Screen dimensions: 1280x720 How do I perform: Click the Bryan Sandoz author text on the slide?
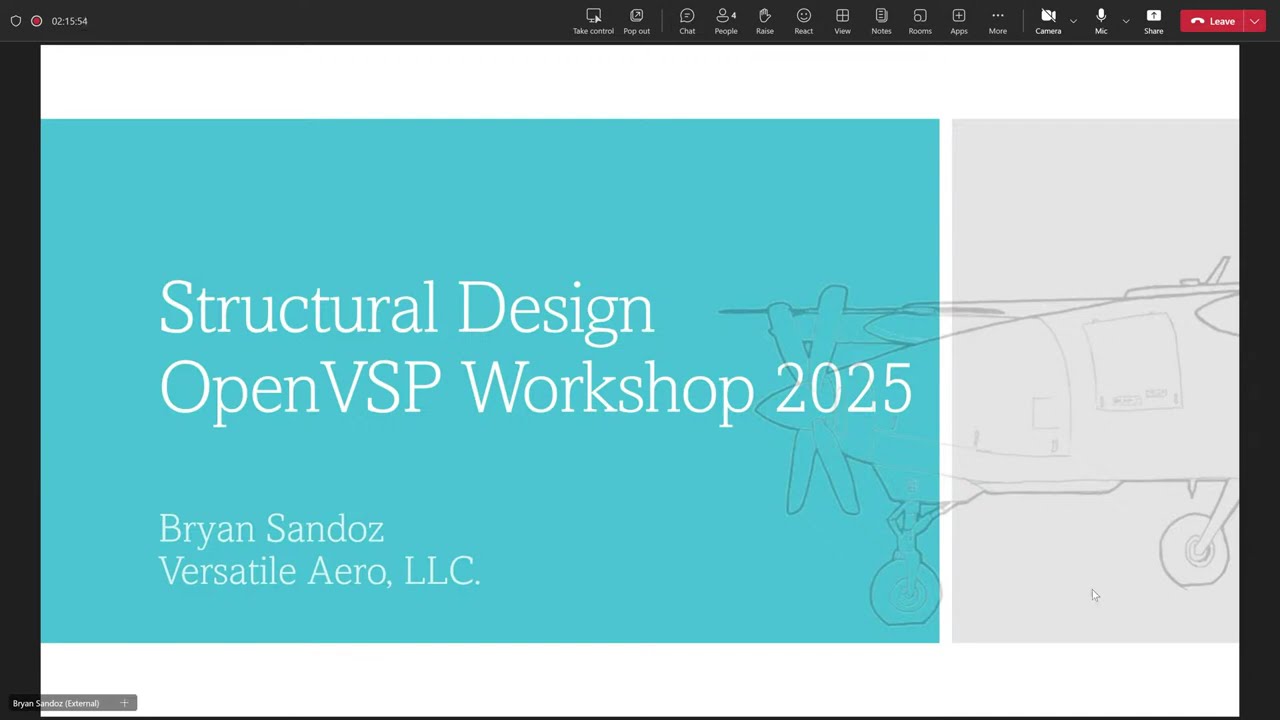pyautogui.click(x=271, y=529)
